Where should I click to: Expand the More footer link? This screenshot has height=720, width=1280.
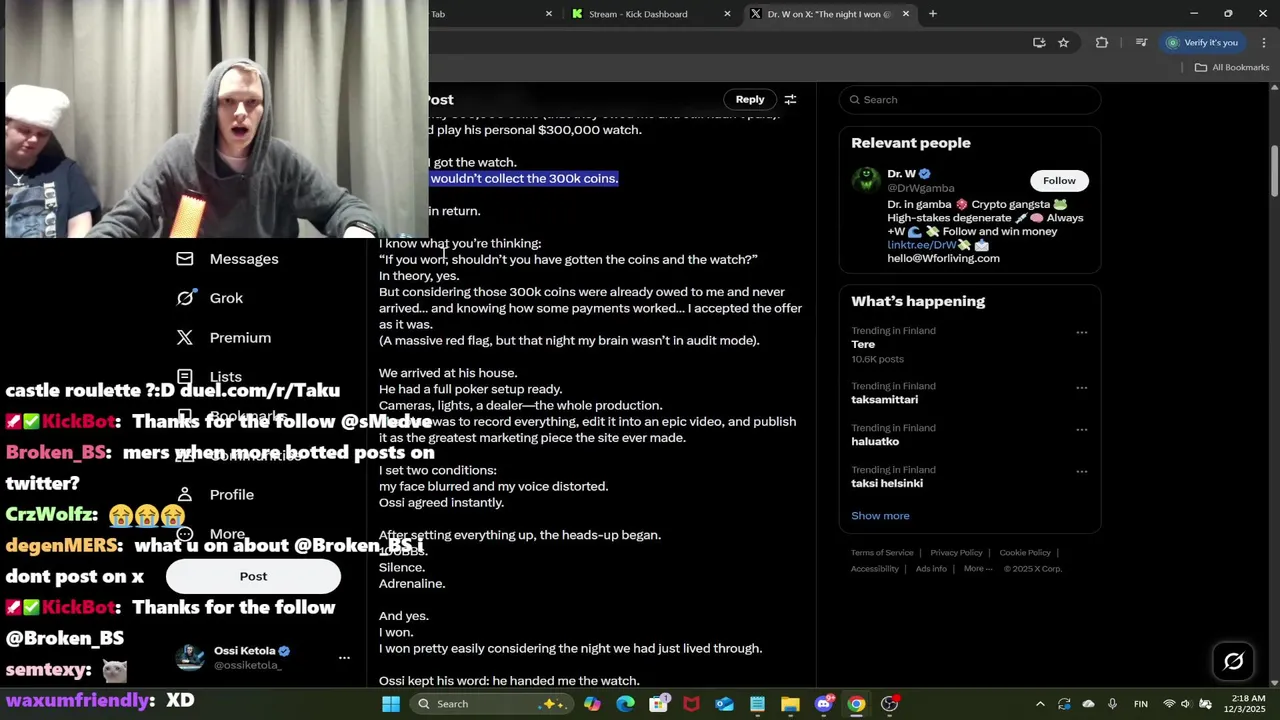coord(978,569)
